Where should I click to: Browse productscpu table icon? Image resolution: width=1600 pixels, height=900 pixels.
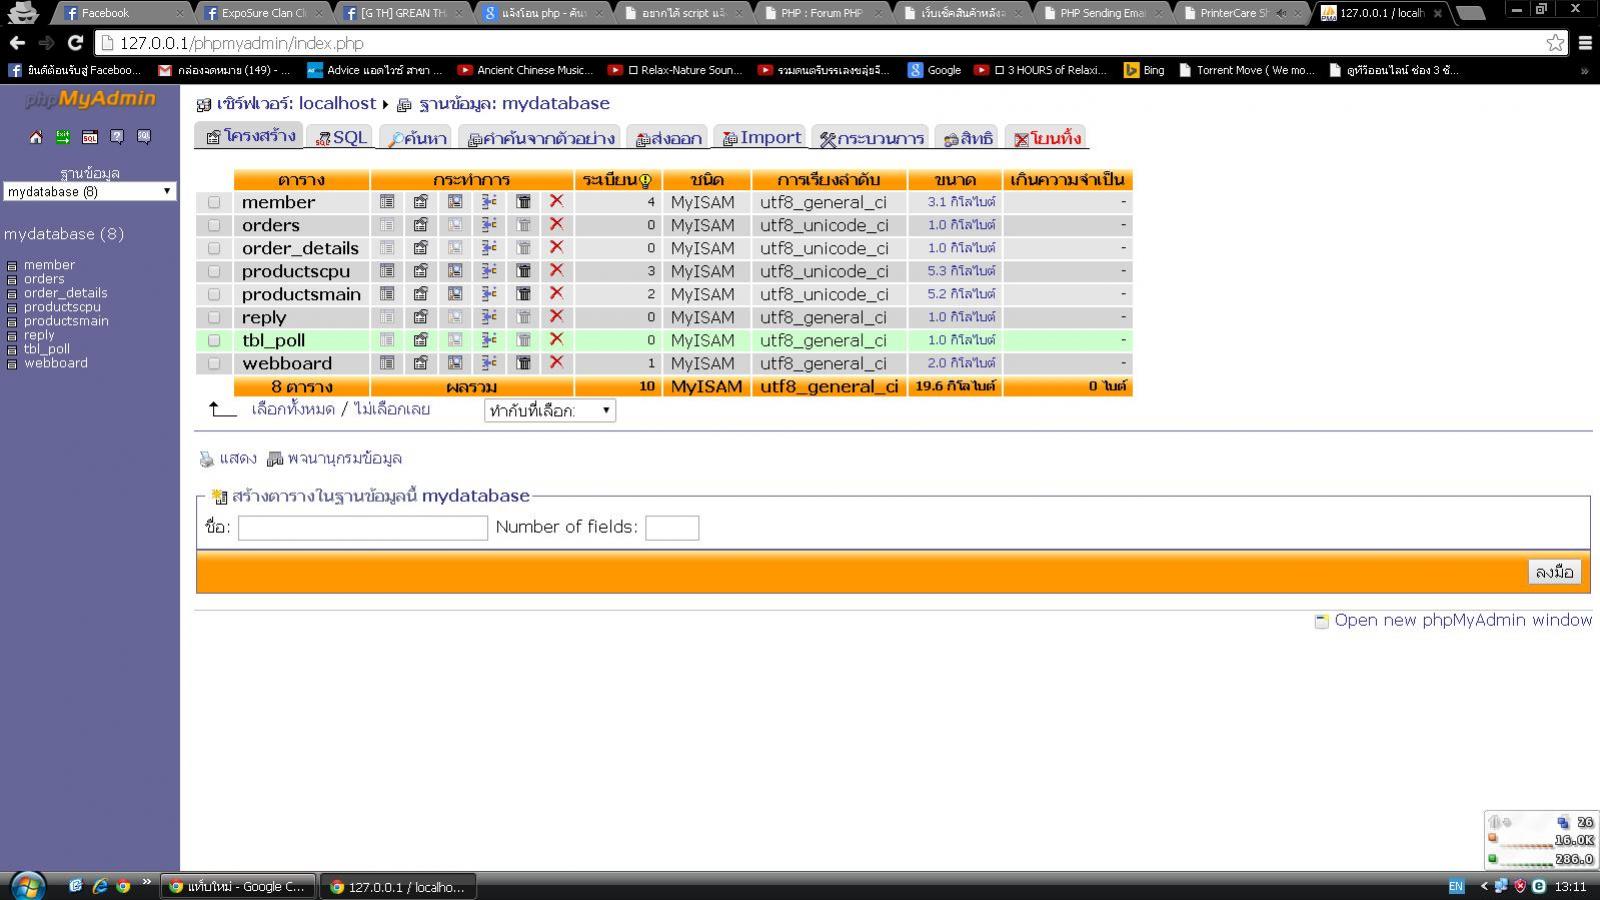[387, 271]
